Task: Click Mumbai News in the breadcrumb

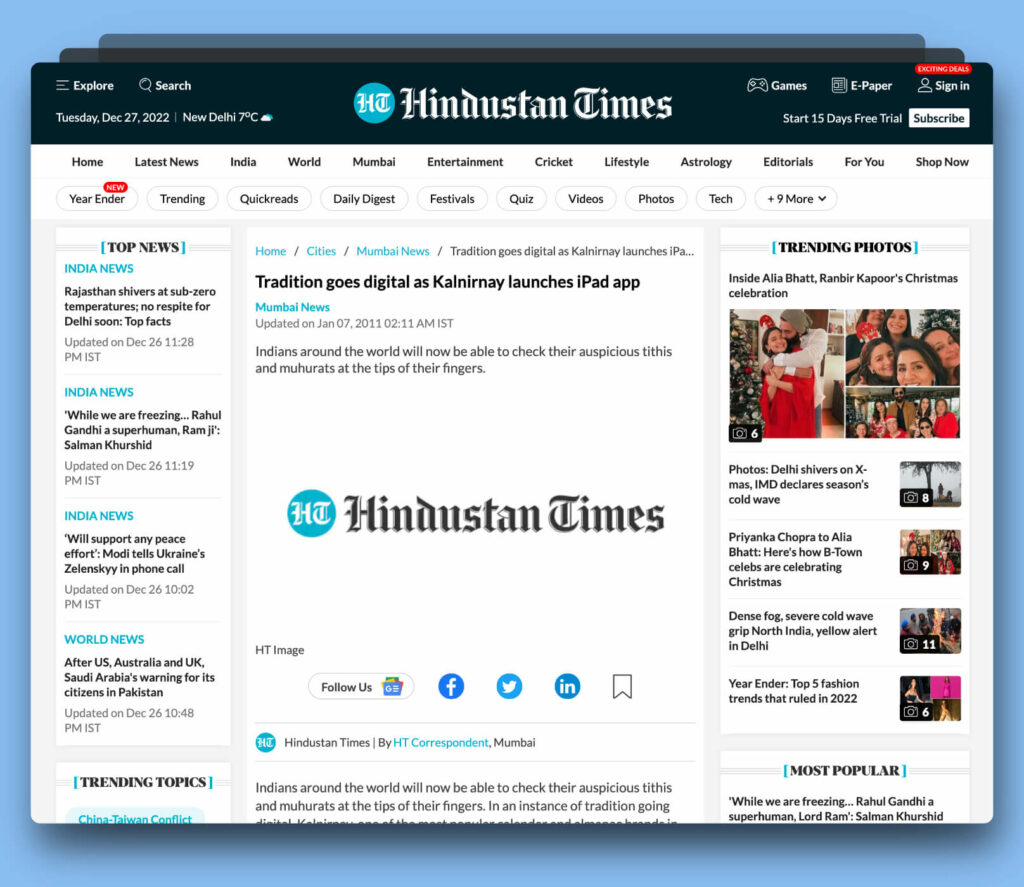Action: coord(393,251)
